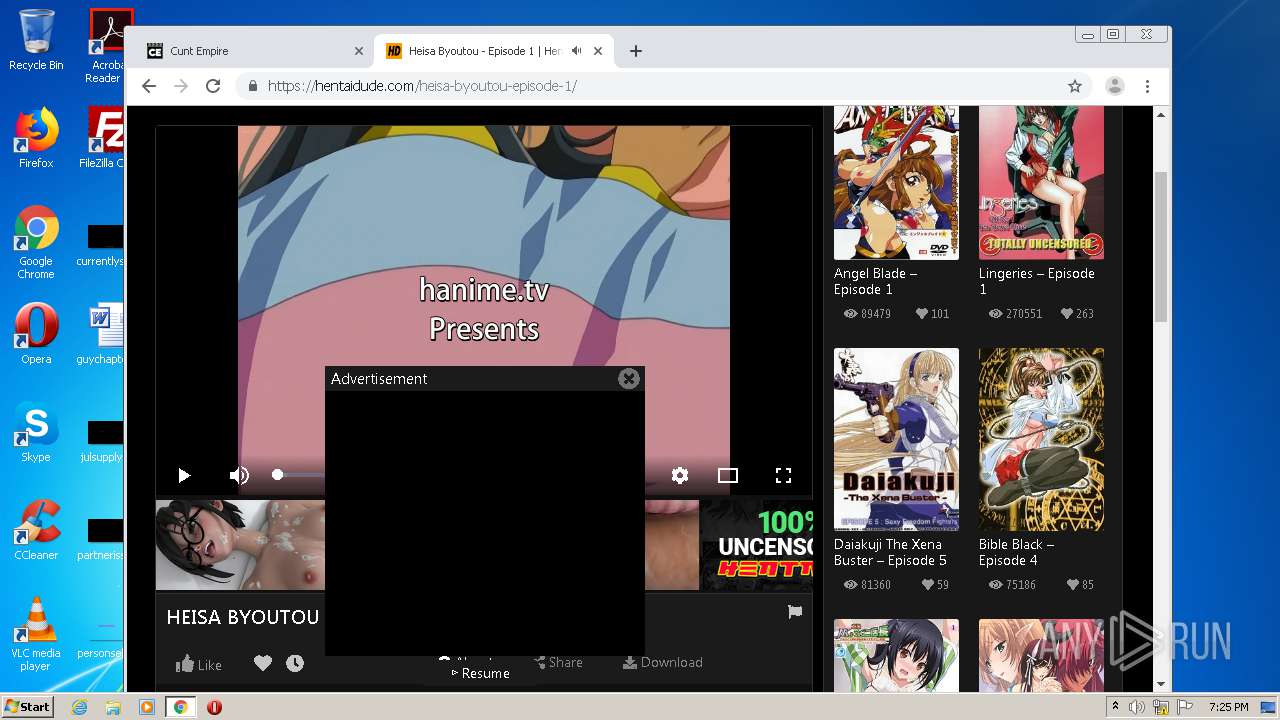The height and width of the screenshot is (720, 1280).
Task: Go back using the browser back arrow
Action: [149, 86]
